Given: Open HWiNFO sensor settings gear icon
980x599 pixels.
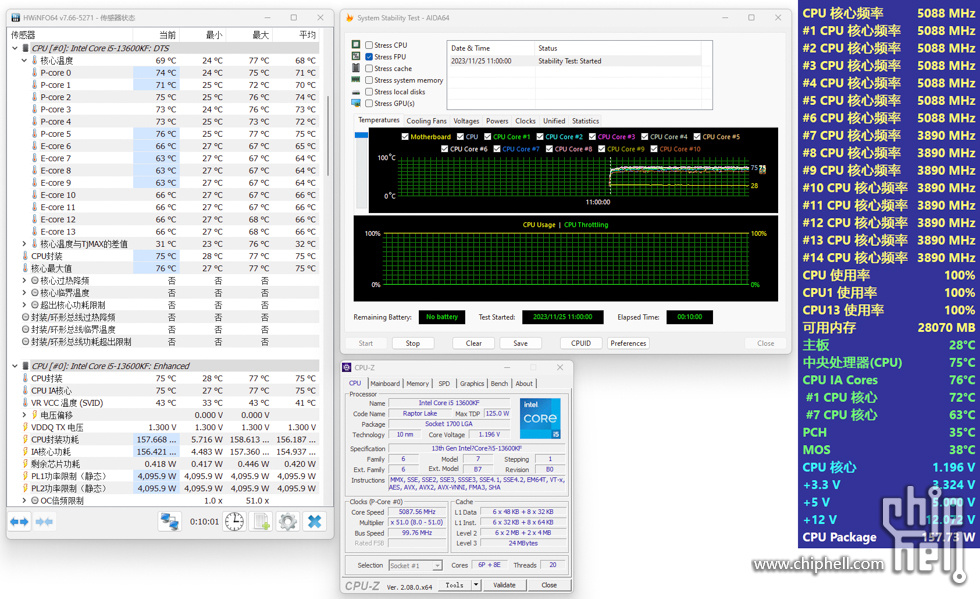Looking at the screenshot, I should (x=288, y=521).
